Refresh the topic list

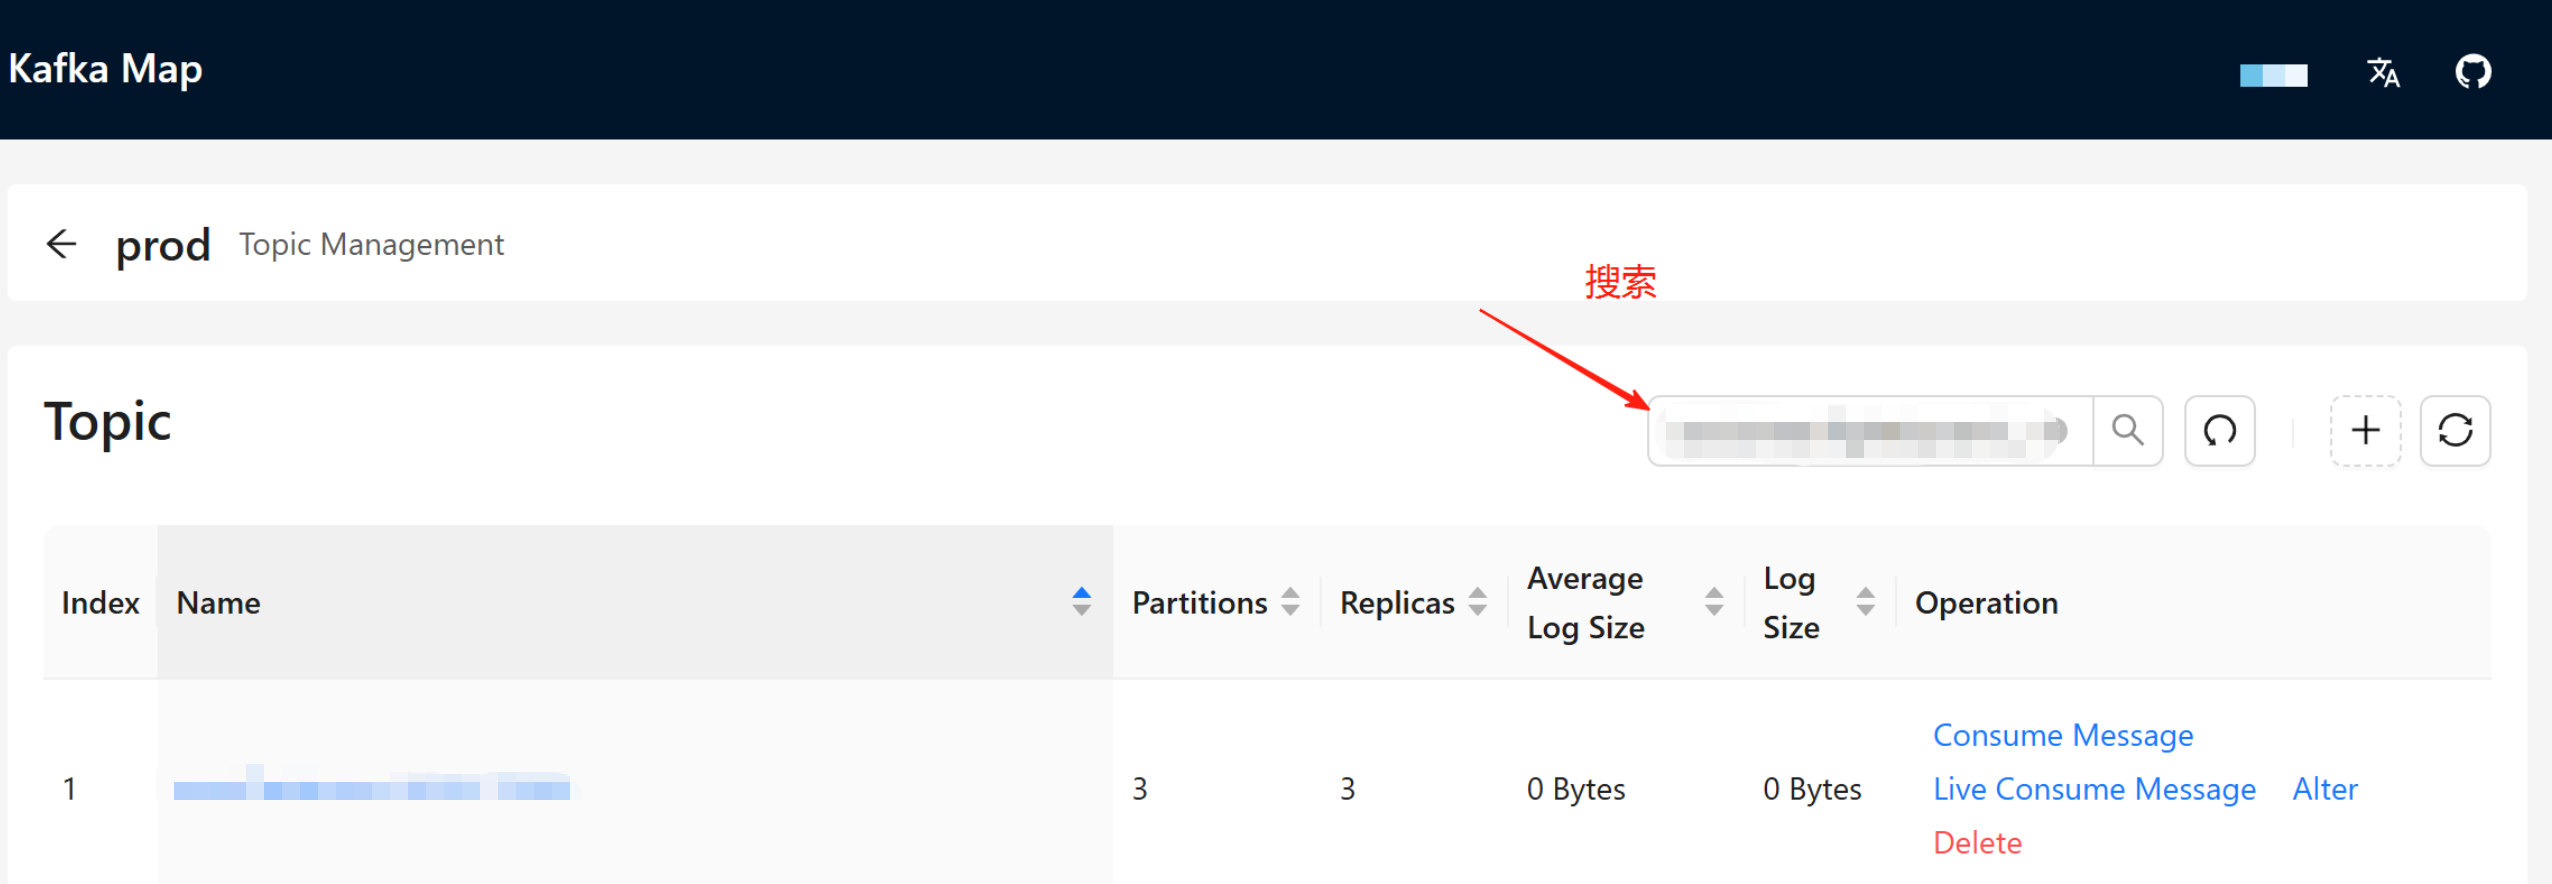pos(2455,431)
